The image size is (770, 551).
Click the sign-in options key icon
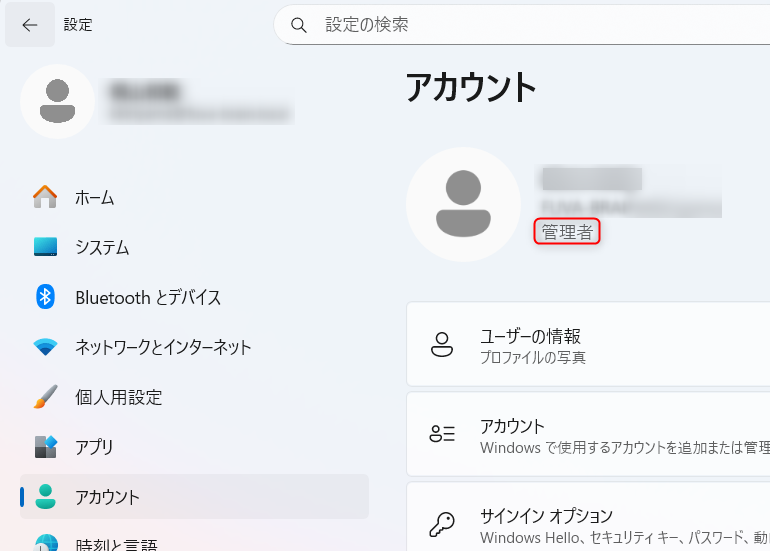click(x=442, y=524)
